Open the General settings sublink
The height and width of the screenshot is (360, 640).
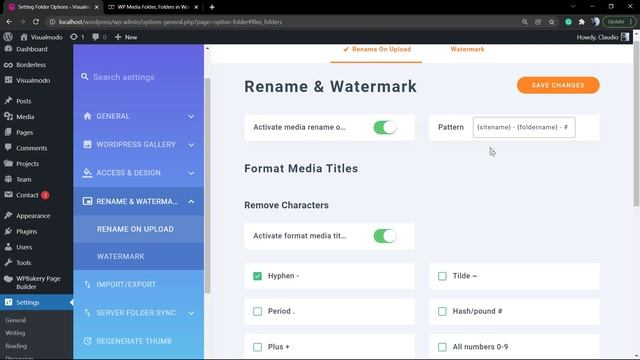(x=16, y=320)
